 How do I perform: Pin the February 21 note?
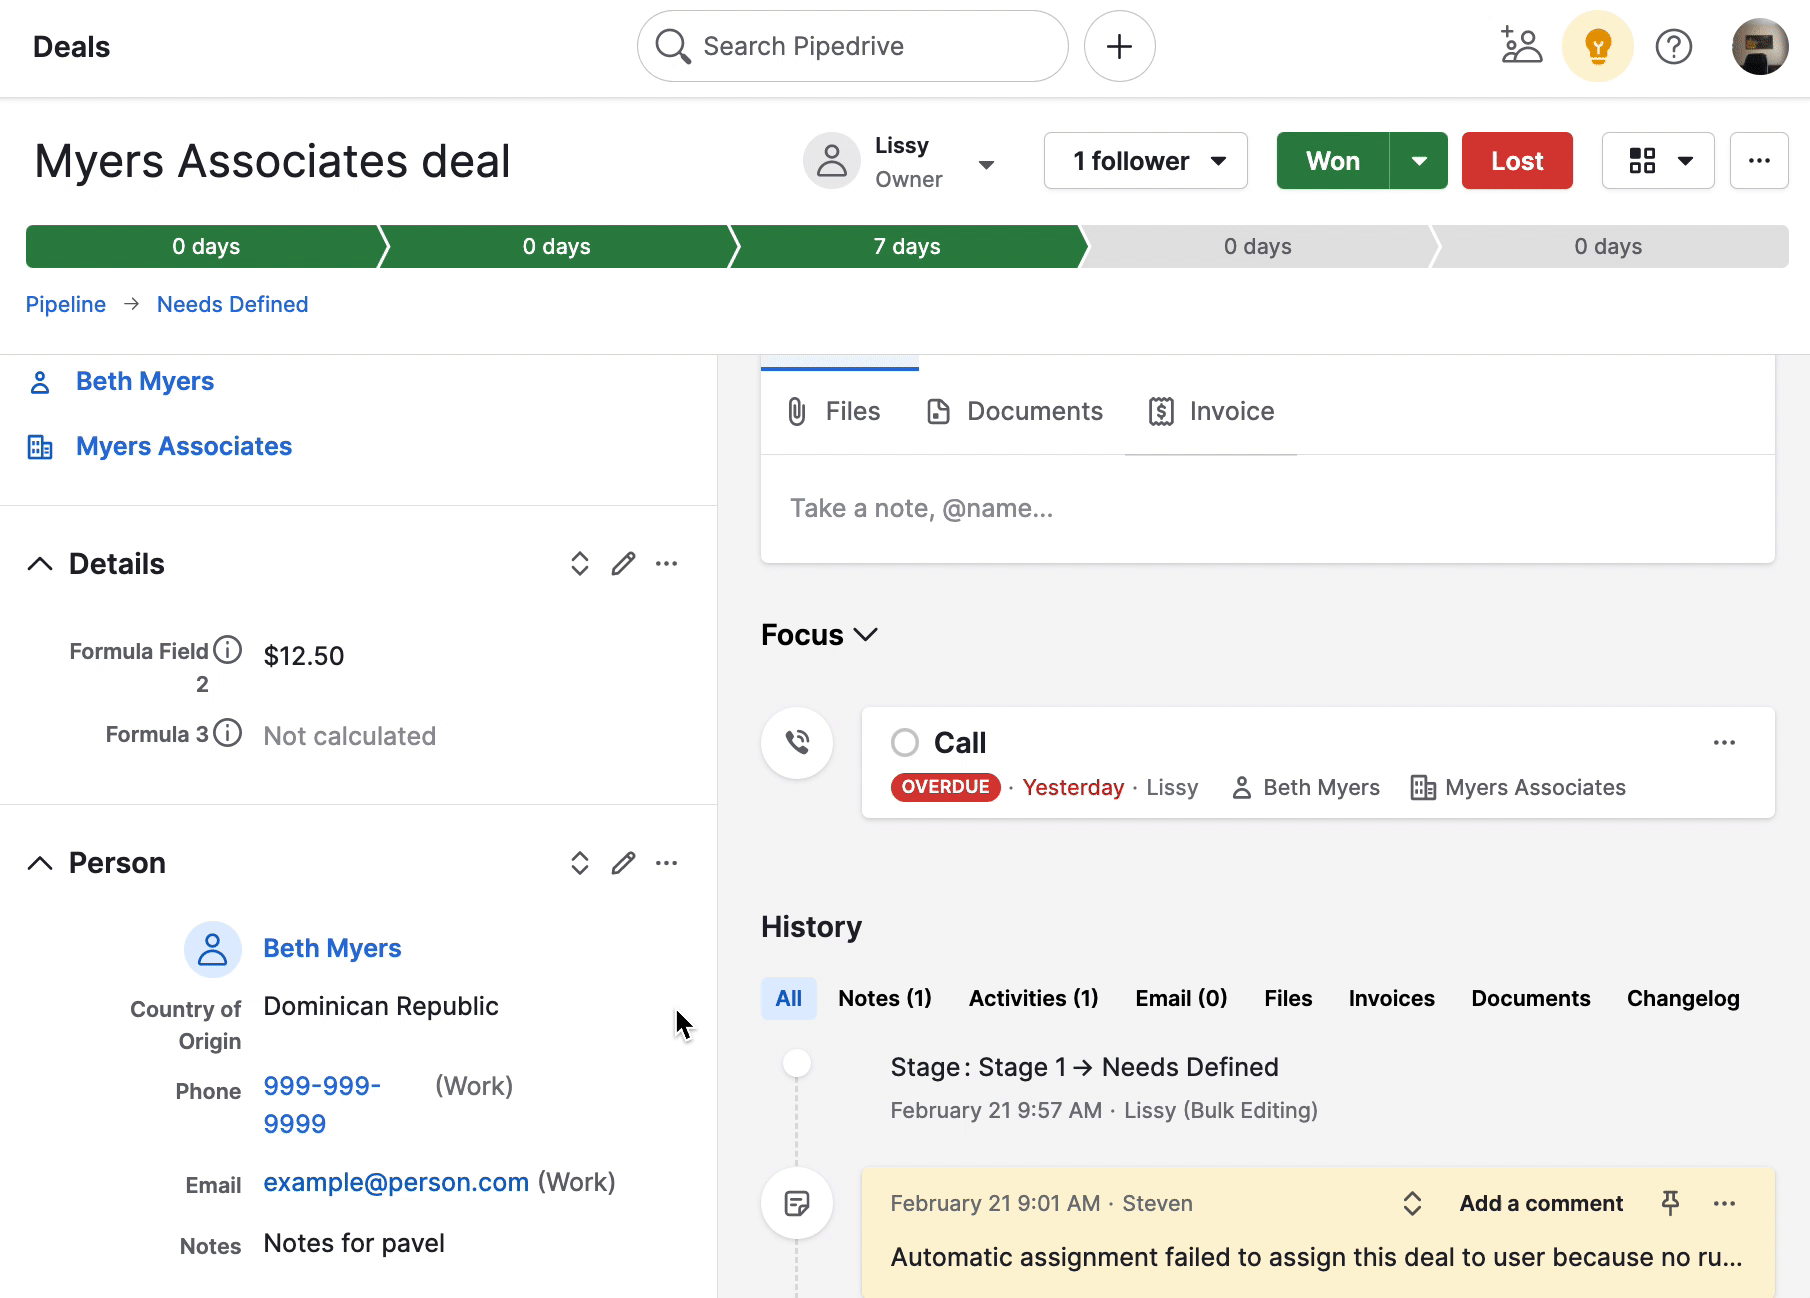[1670, 1203]
